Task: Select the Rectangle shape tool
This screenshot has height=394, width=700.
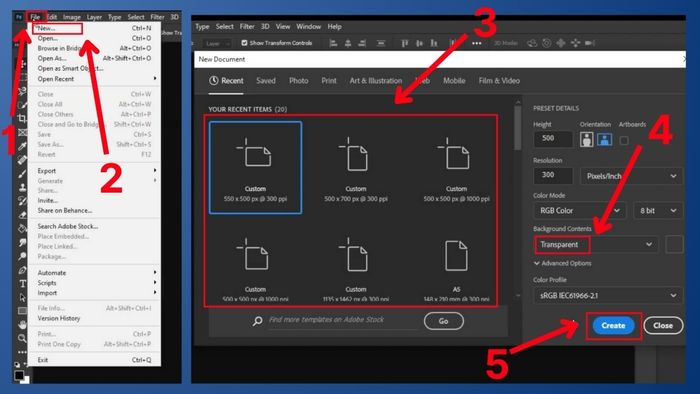Action: 22,311
